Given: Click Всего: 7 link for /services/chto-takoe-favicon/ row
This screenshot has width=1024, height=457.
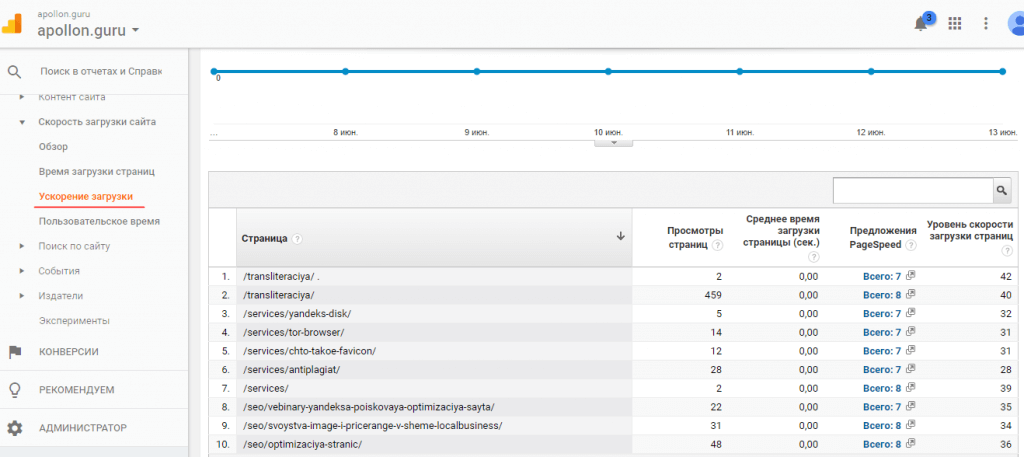Looking at the screenshot, I should point(882,351).
